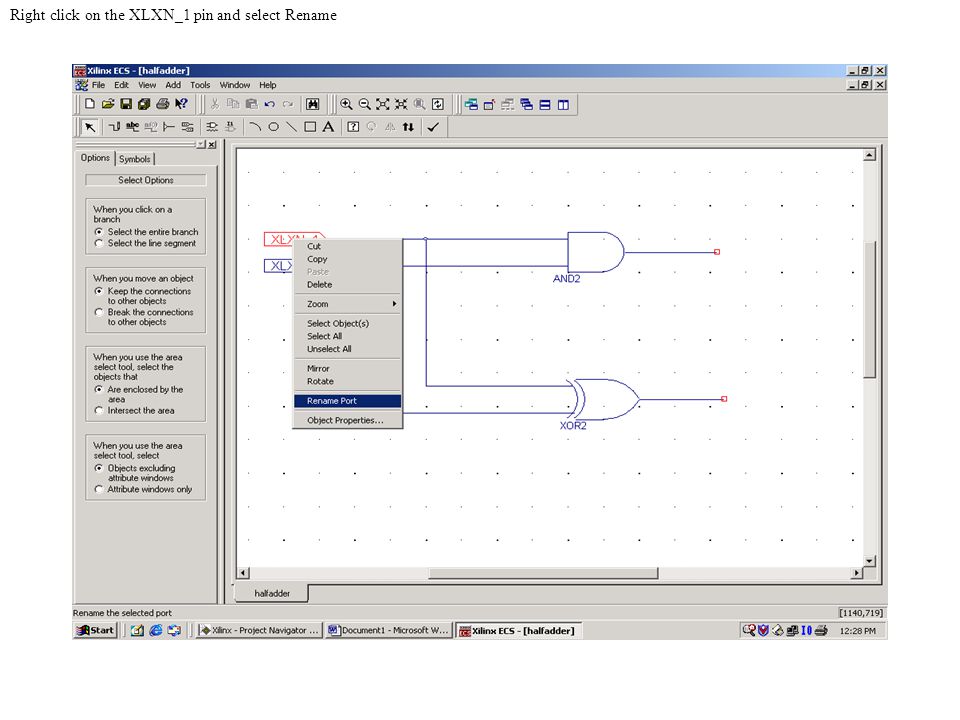Choose Objects excluding attribute windows
Viewport: 960px width, 720px height.
[136, 473]
